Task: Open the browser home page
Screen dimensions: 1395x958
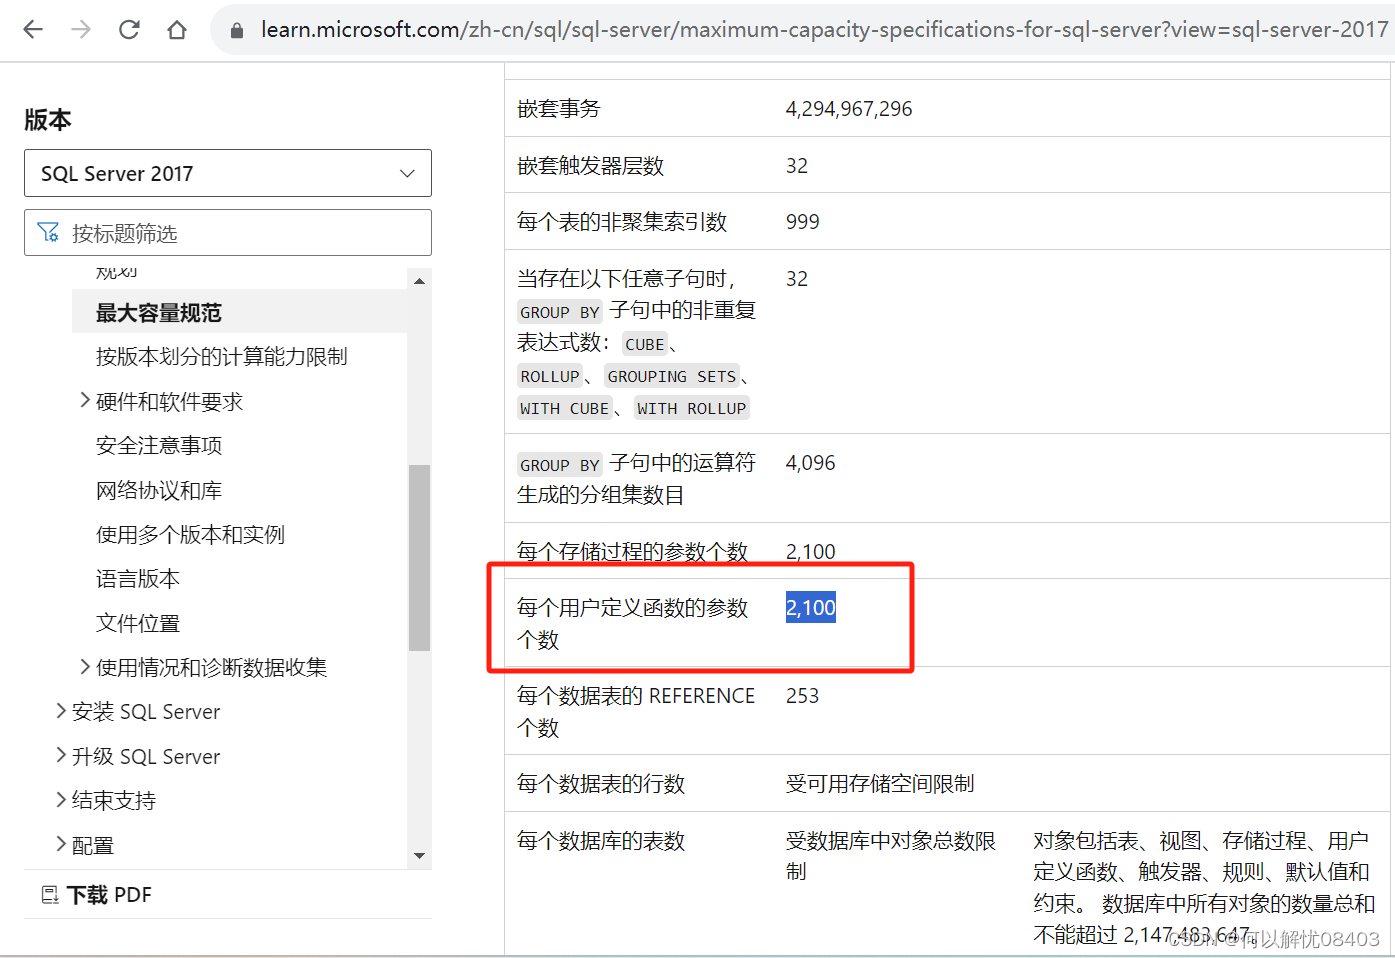Action: pos(176,29)
